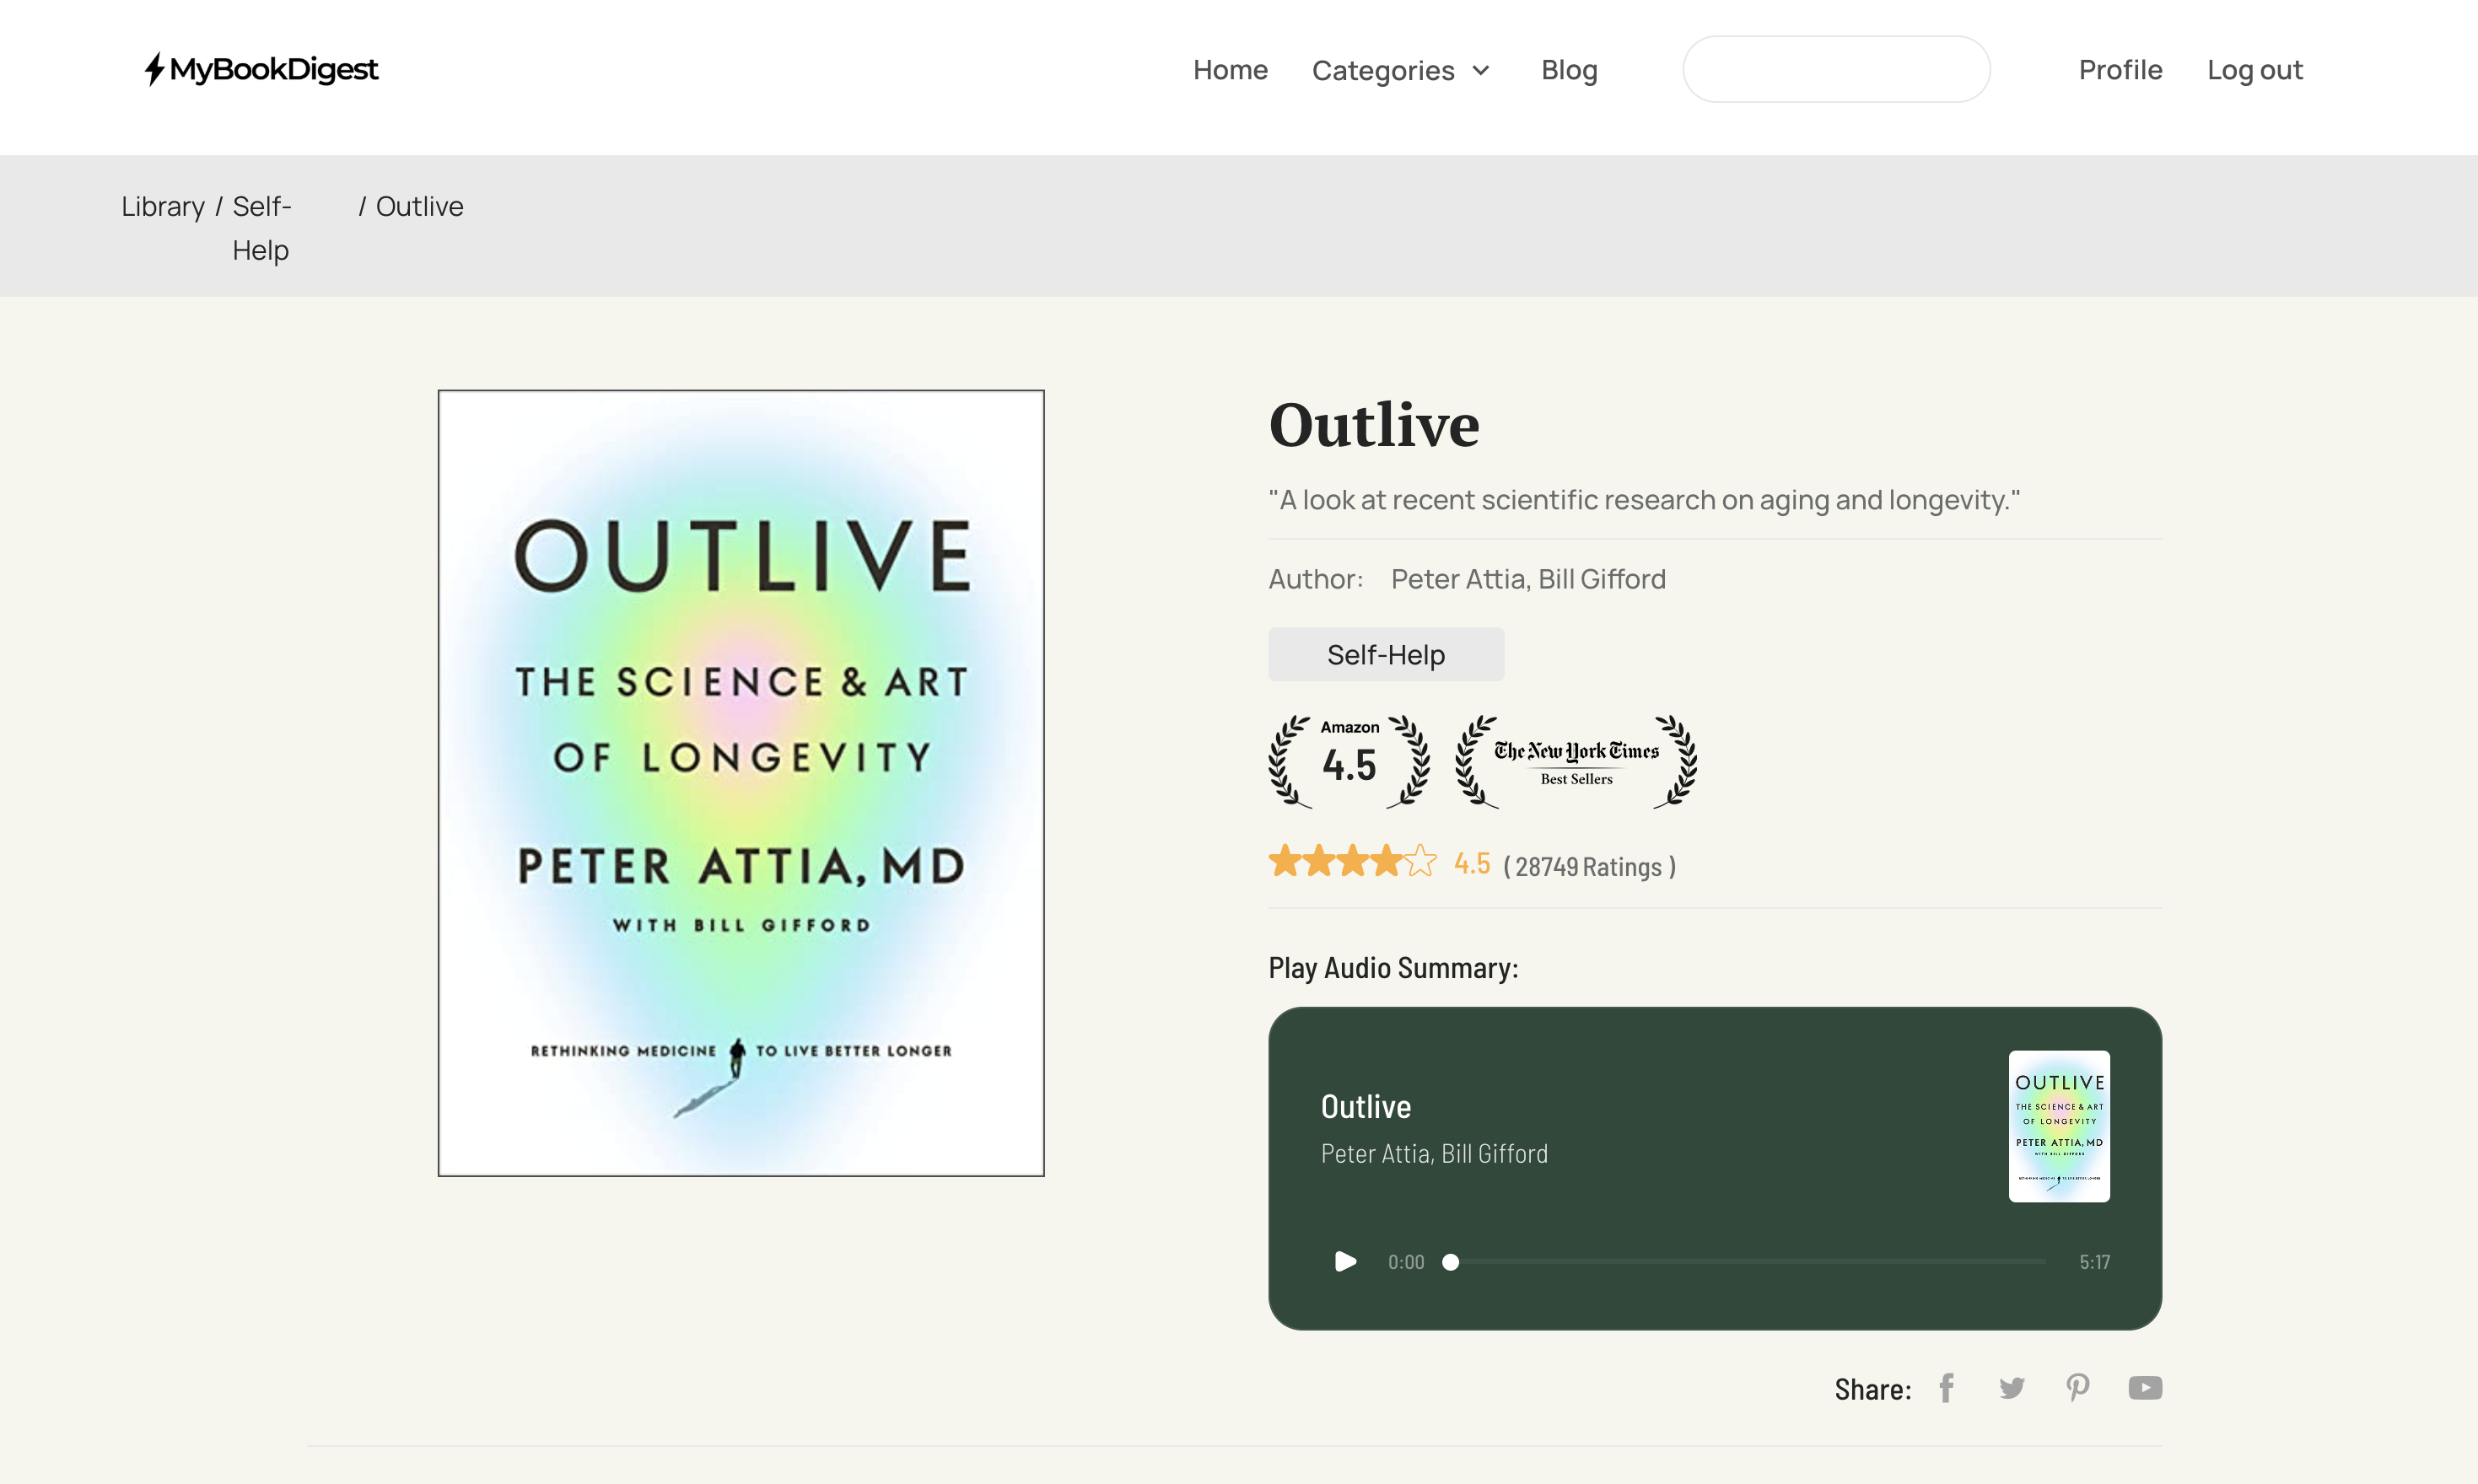Click the YouTube share icon
2478x1484 pixels.
(x=2145, y=1388)
